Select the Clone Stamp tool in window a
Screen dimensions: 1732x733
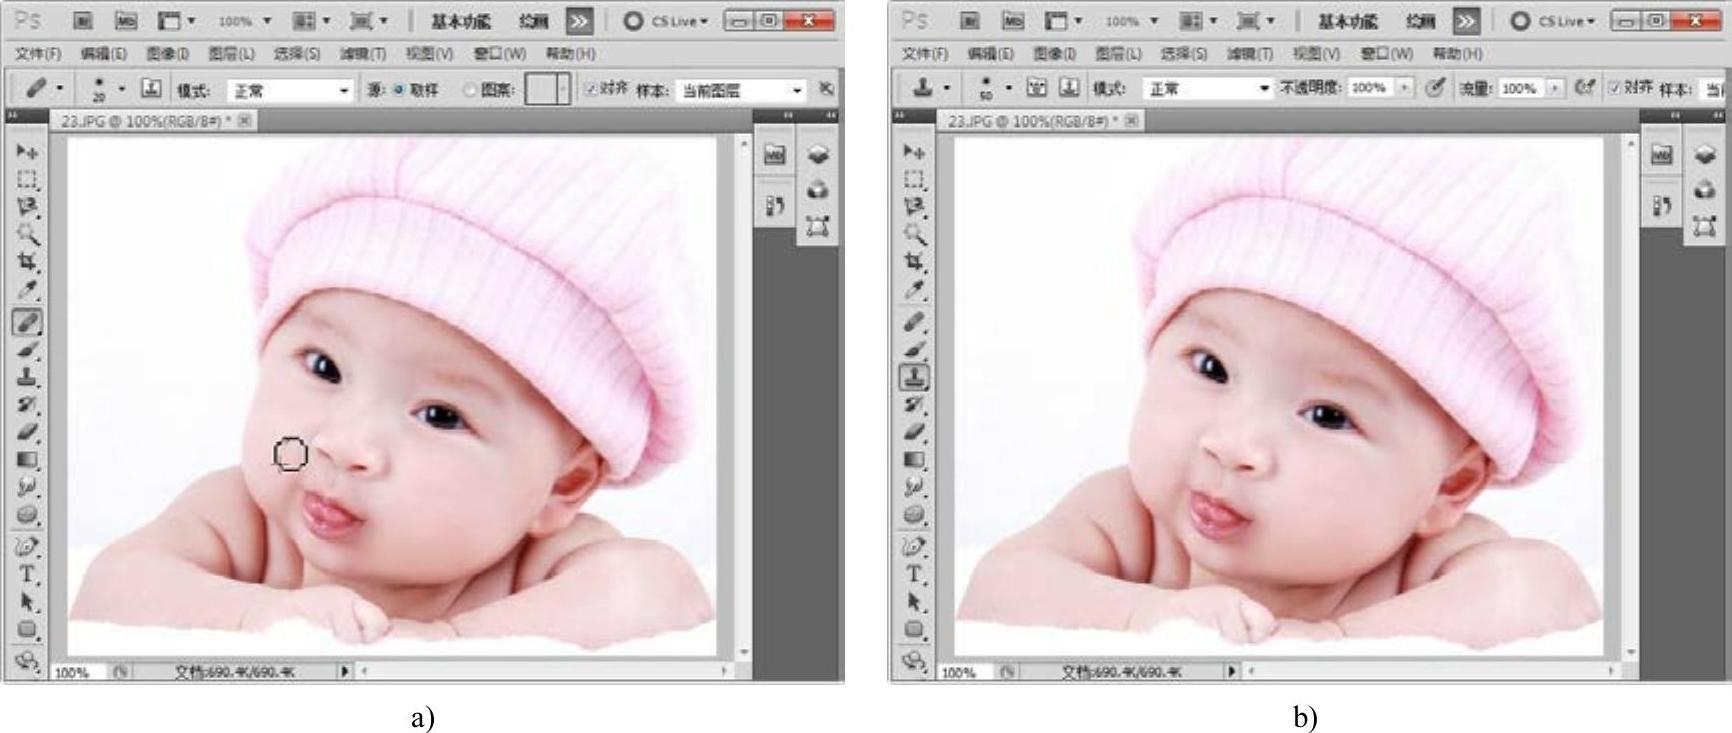pos(27,377)
